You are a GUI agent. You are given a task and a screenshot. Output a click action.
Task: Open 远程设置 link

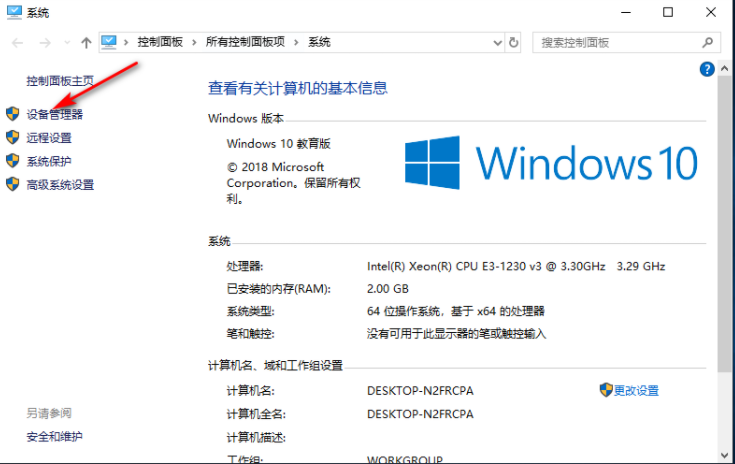[x=49, y=137]
